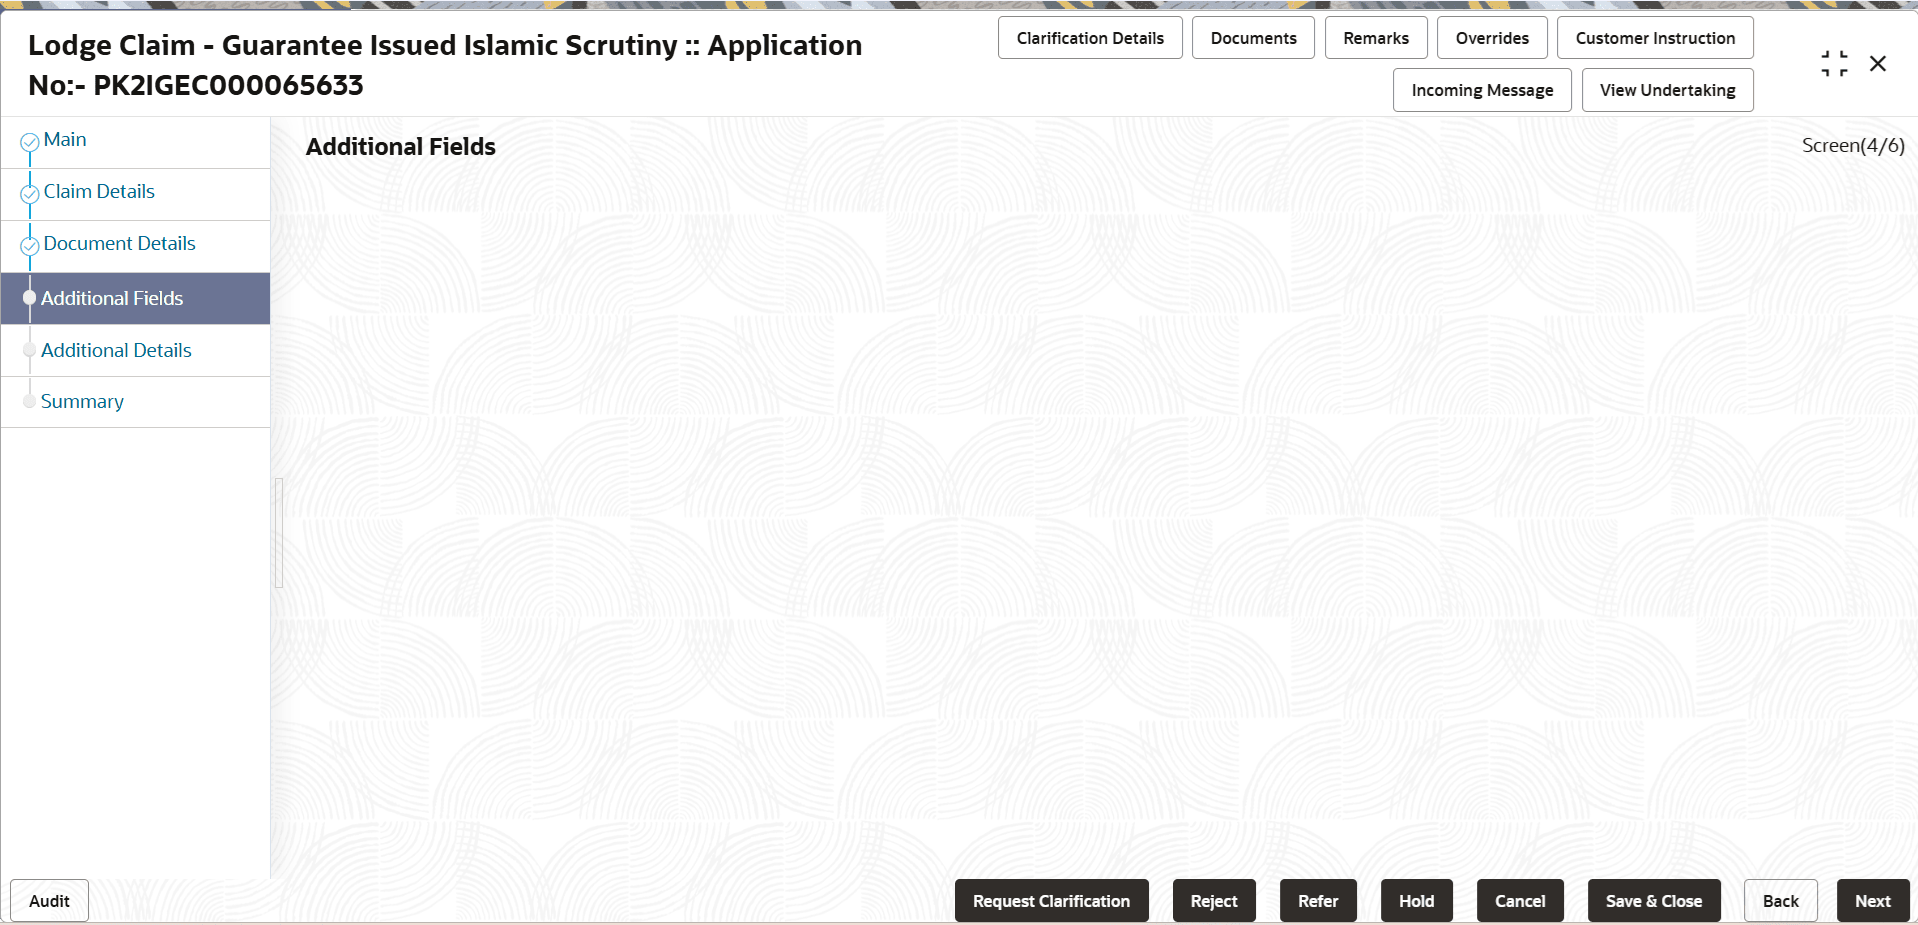Click the progress dot beside Summary
Screen dimensions: 1918x925
click(x=30, y=400)
